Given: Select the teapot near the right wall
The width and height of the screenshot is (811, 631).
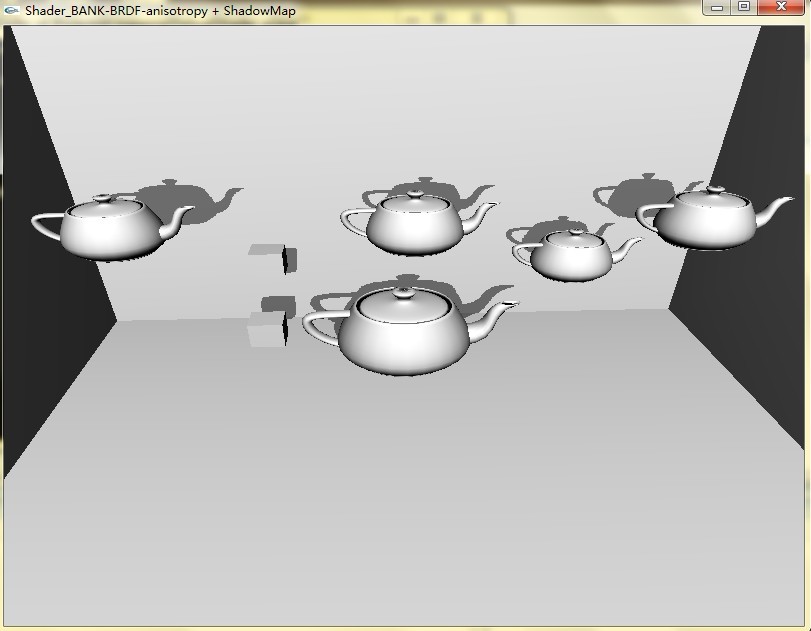Looking at the screenshot, I should [714, 218].
